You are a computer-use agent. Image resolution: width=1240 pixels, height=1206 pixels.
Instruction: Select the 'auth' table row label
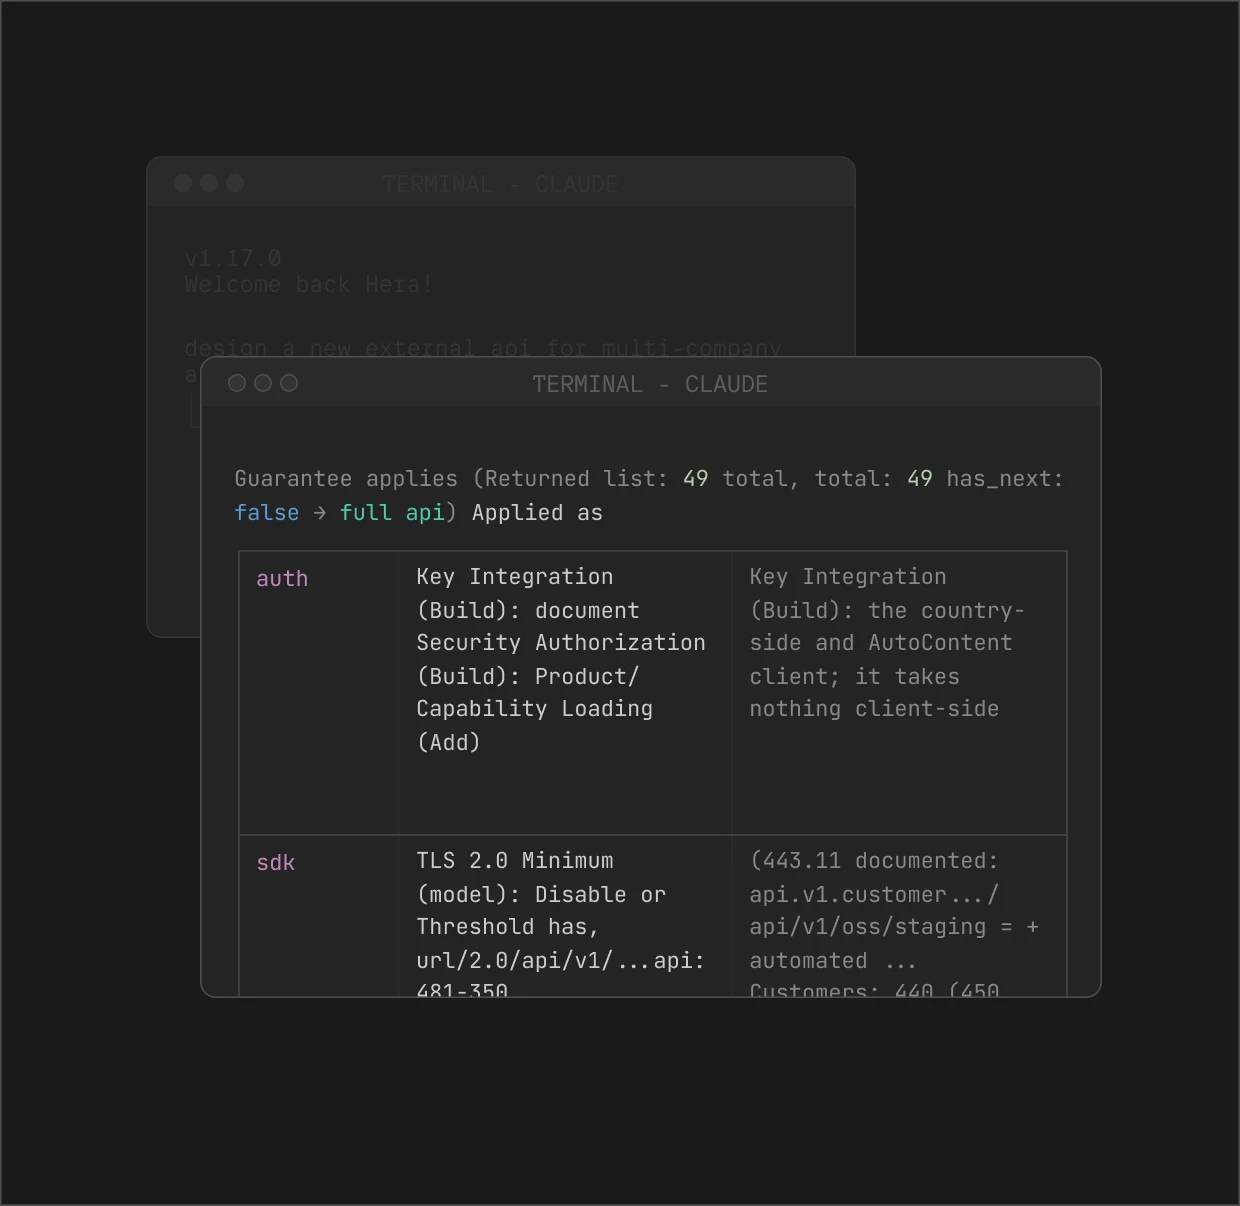(282, 578)
